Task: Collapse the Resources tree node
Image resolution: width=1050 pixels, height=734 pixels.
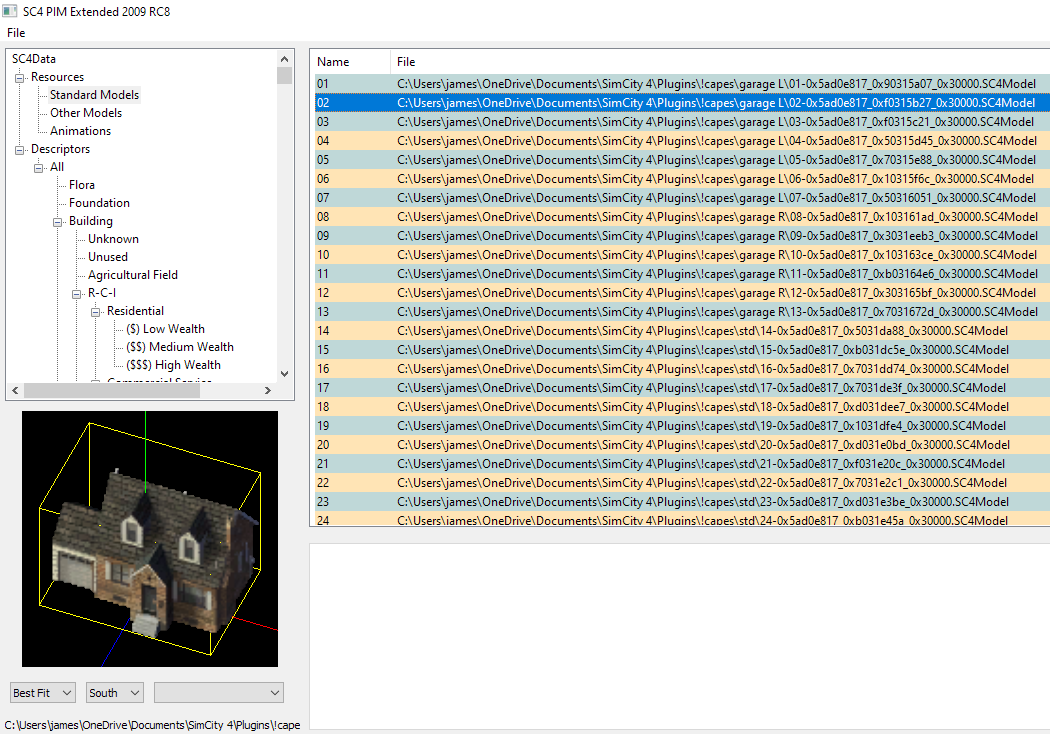Action: pyautogui.click(x=19, y=78)
